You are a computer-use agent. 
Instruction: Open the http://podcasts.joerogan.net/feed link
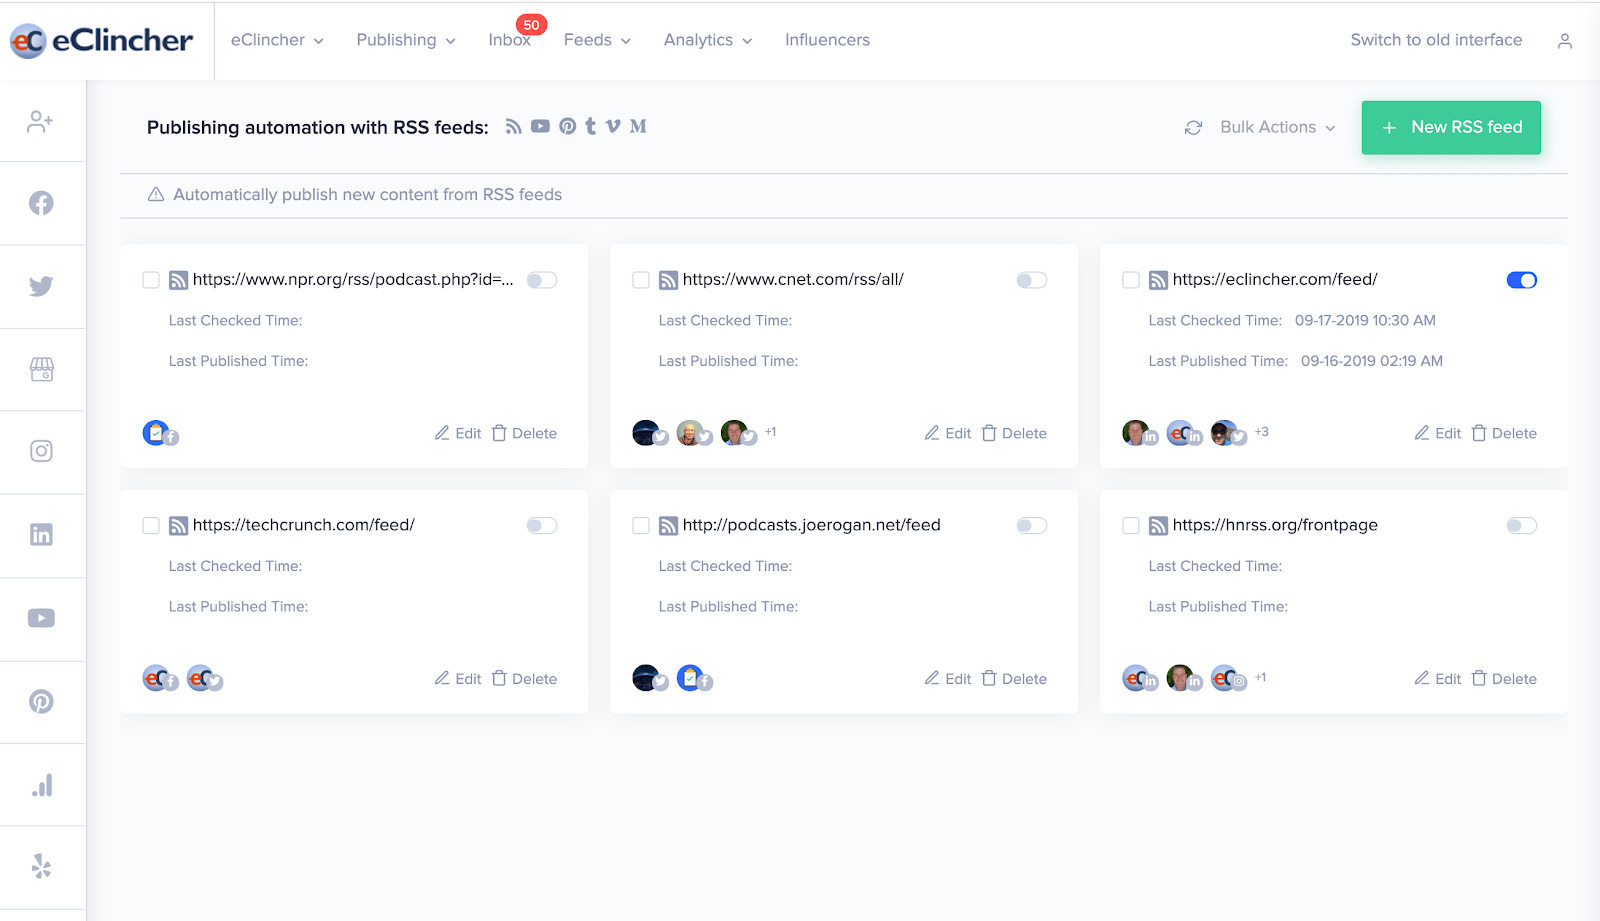coord(811,525)
